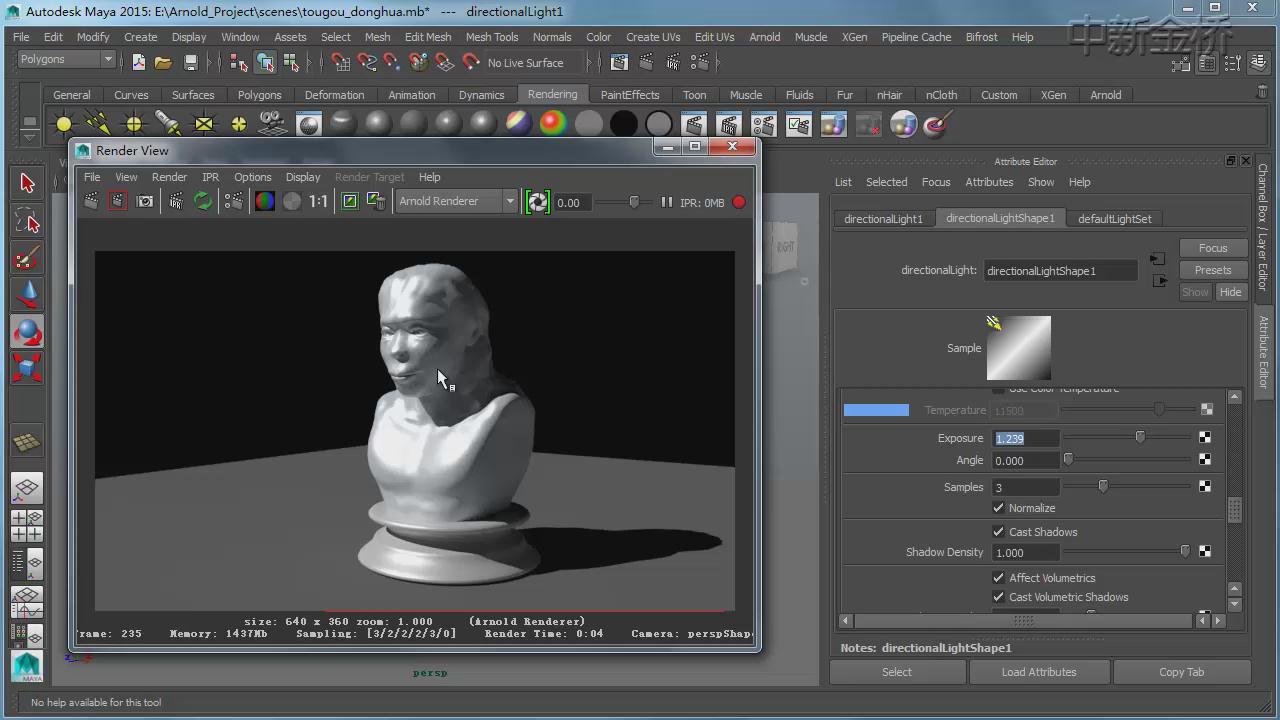Disable the Normalize checkbox
1280x720 pixels.
998,508
